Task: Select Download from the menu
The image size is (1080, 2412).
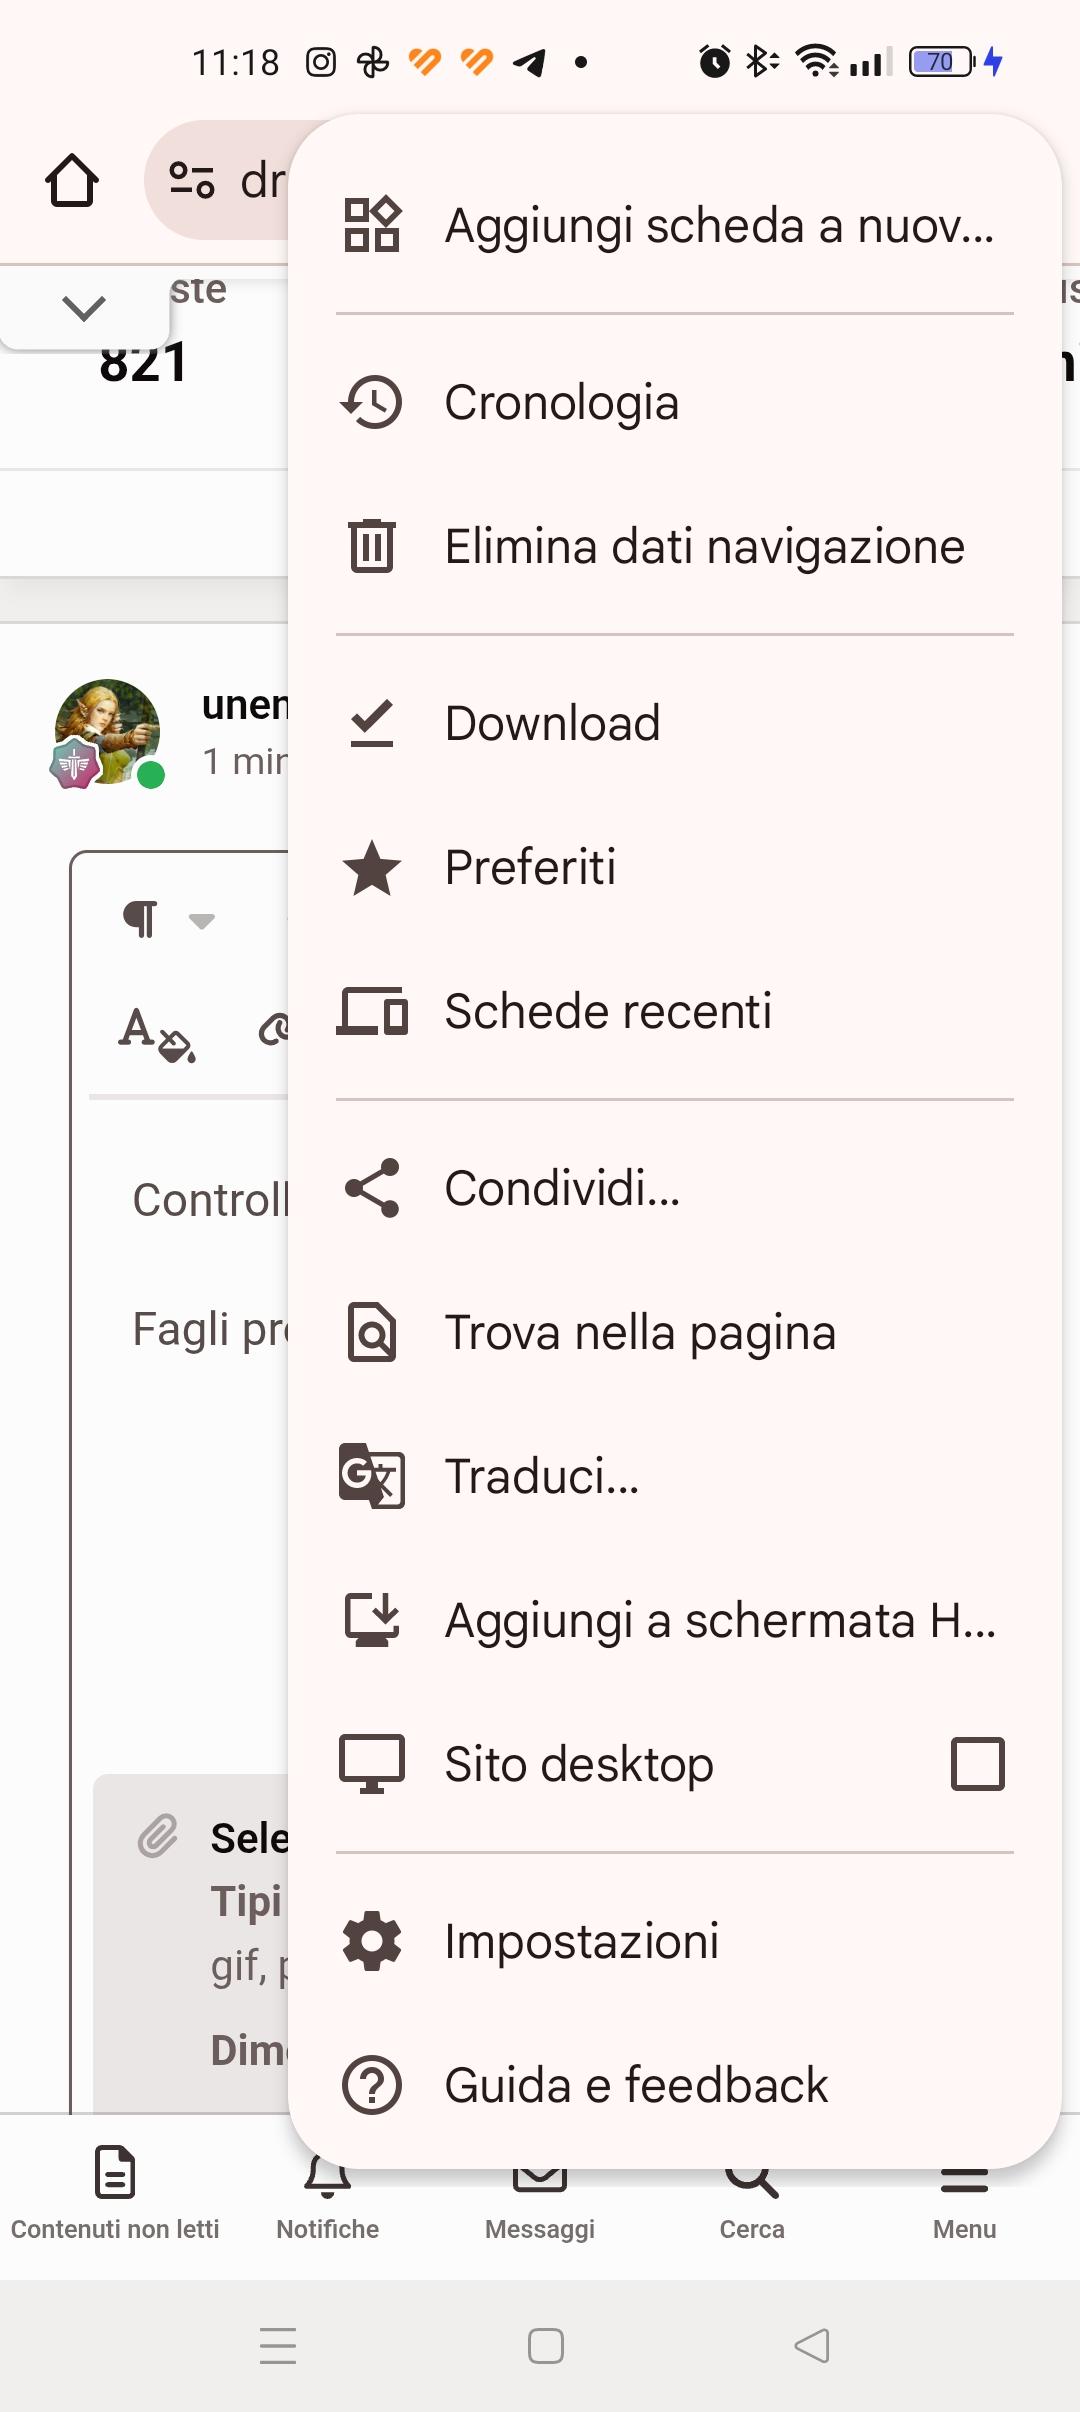Action: pyautogui.click(x=552, y=723)
